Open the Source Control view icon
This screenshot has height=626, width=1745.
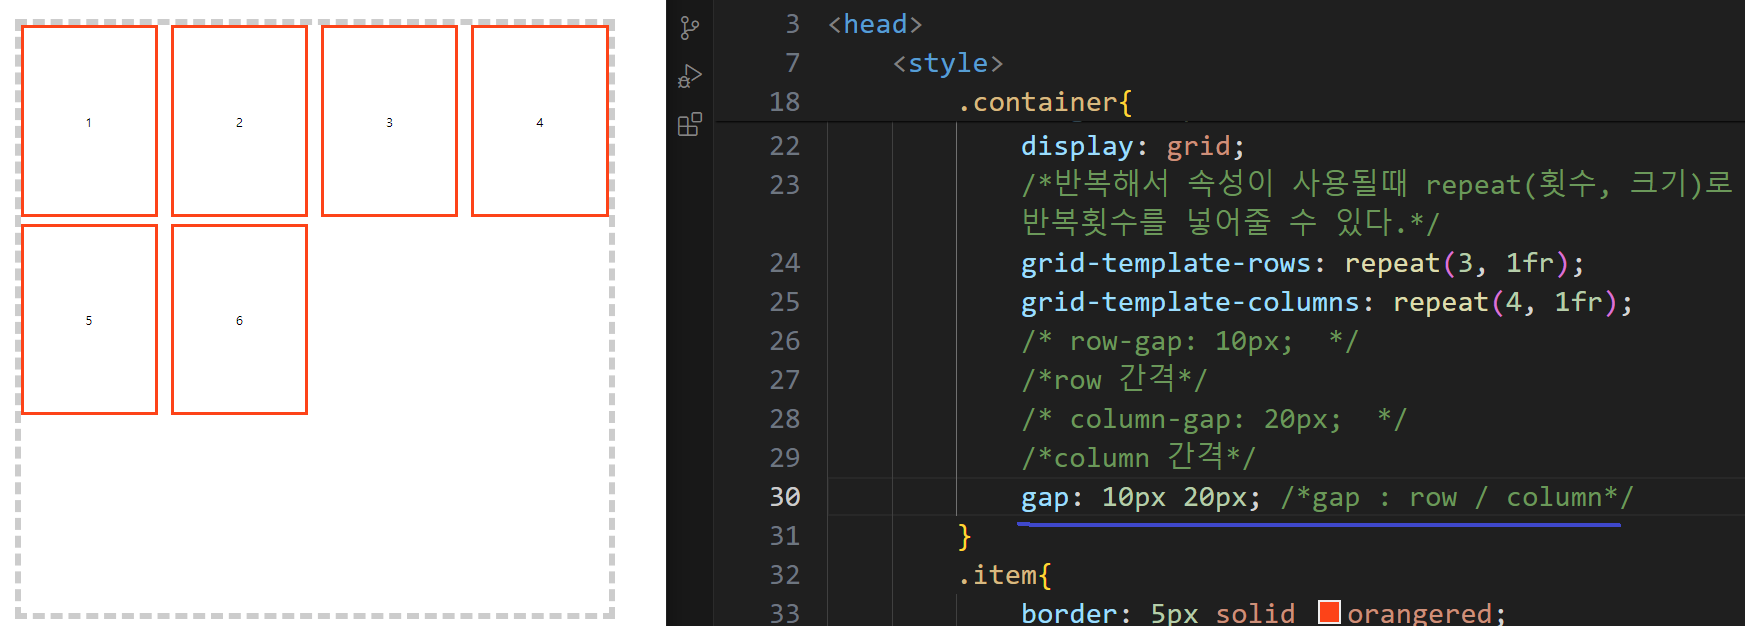tap(689, 28)
